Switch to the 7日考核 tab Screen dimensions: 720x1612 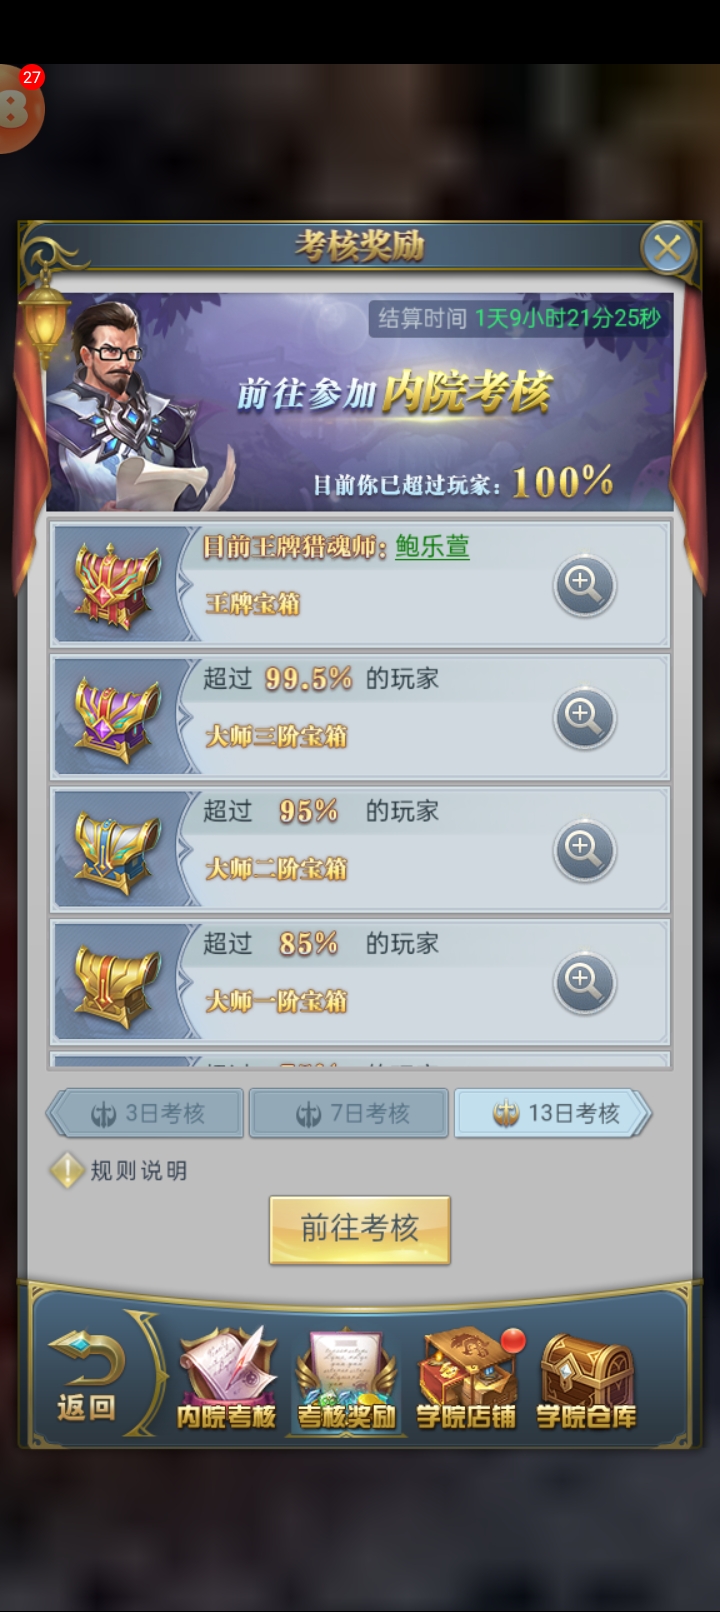[x=349, y=1113]
